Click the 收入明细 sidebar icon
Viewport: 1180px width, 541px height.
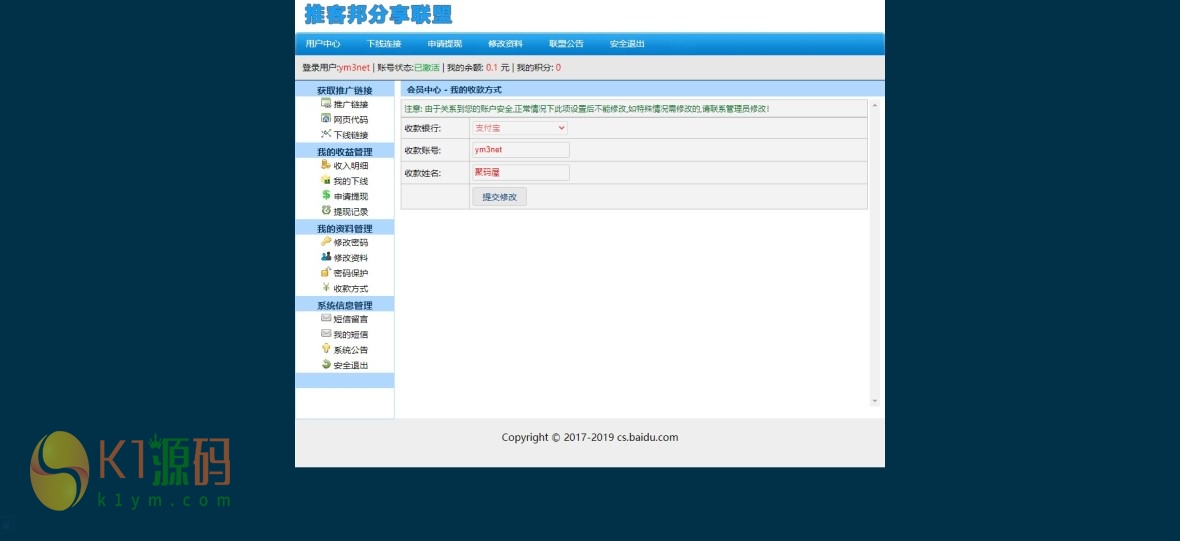click(x=326, y=165)
